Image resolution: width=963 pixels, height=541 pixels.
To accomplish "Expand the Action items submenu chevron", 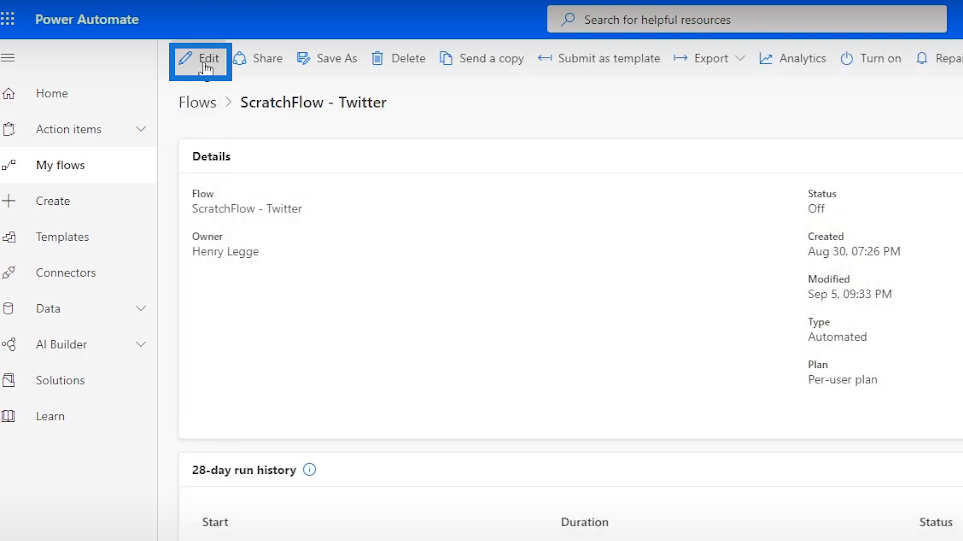I will (141, 129).
